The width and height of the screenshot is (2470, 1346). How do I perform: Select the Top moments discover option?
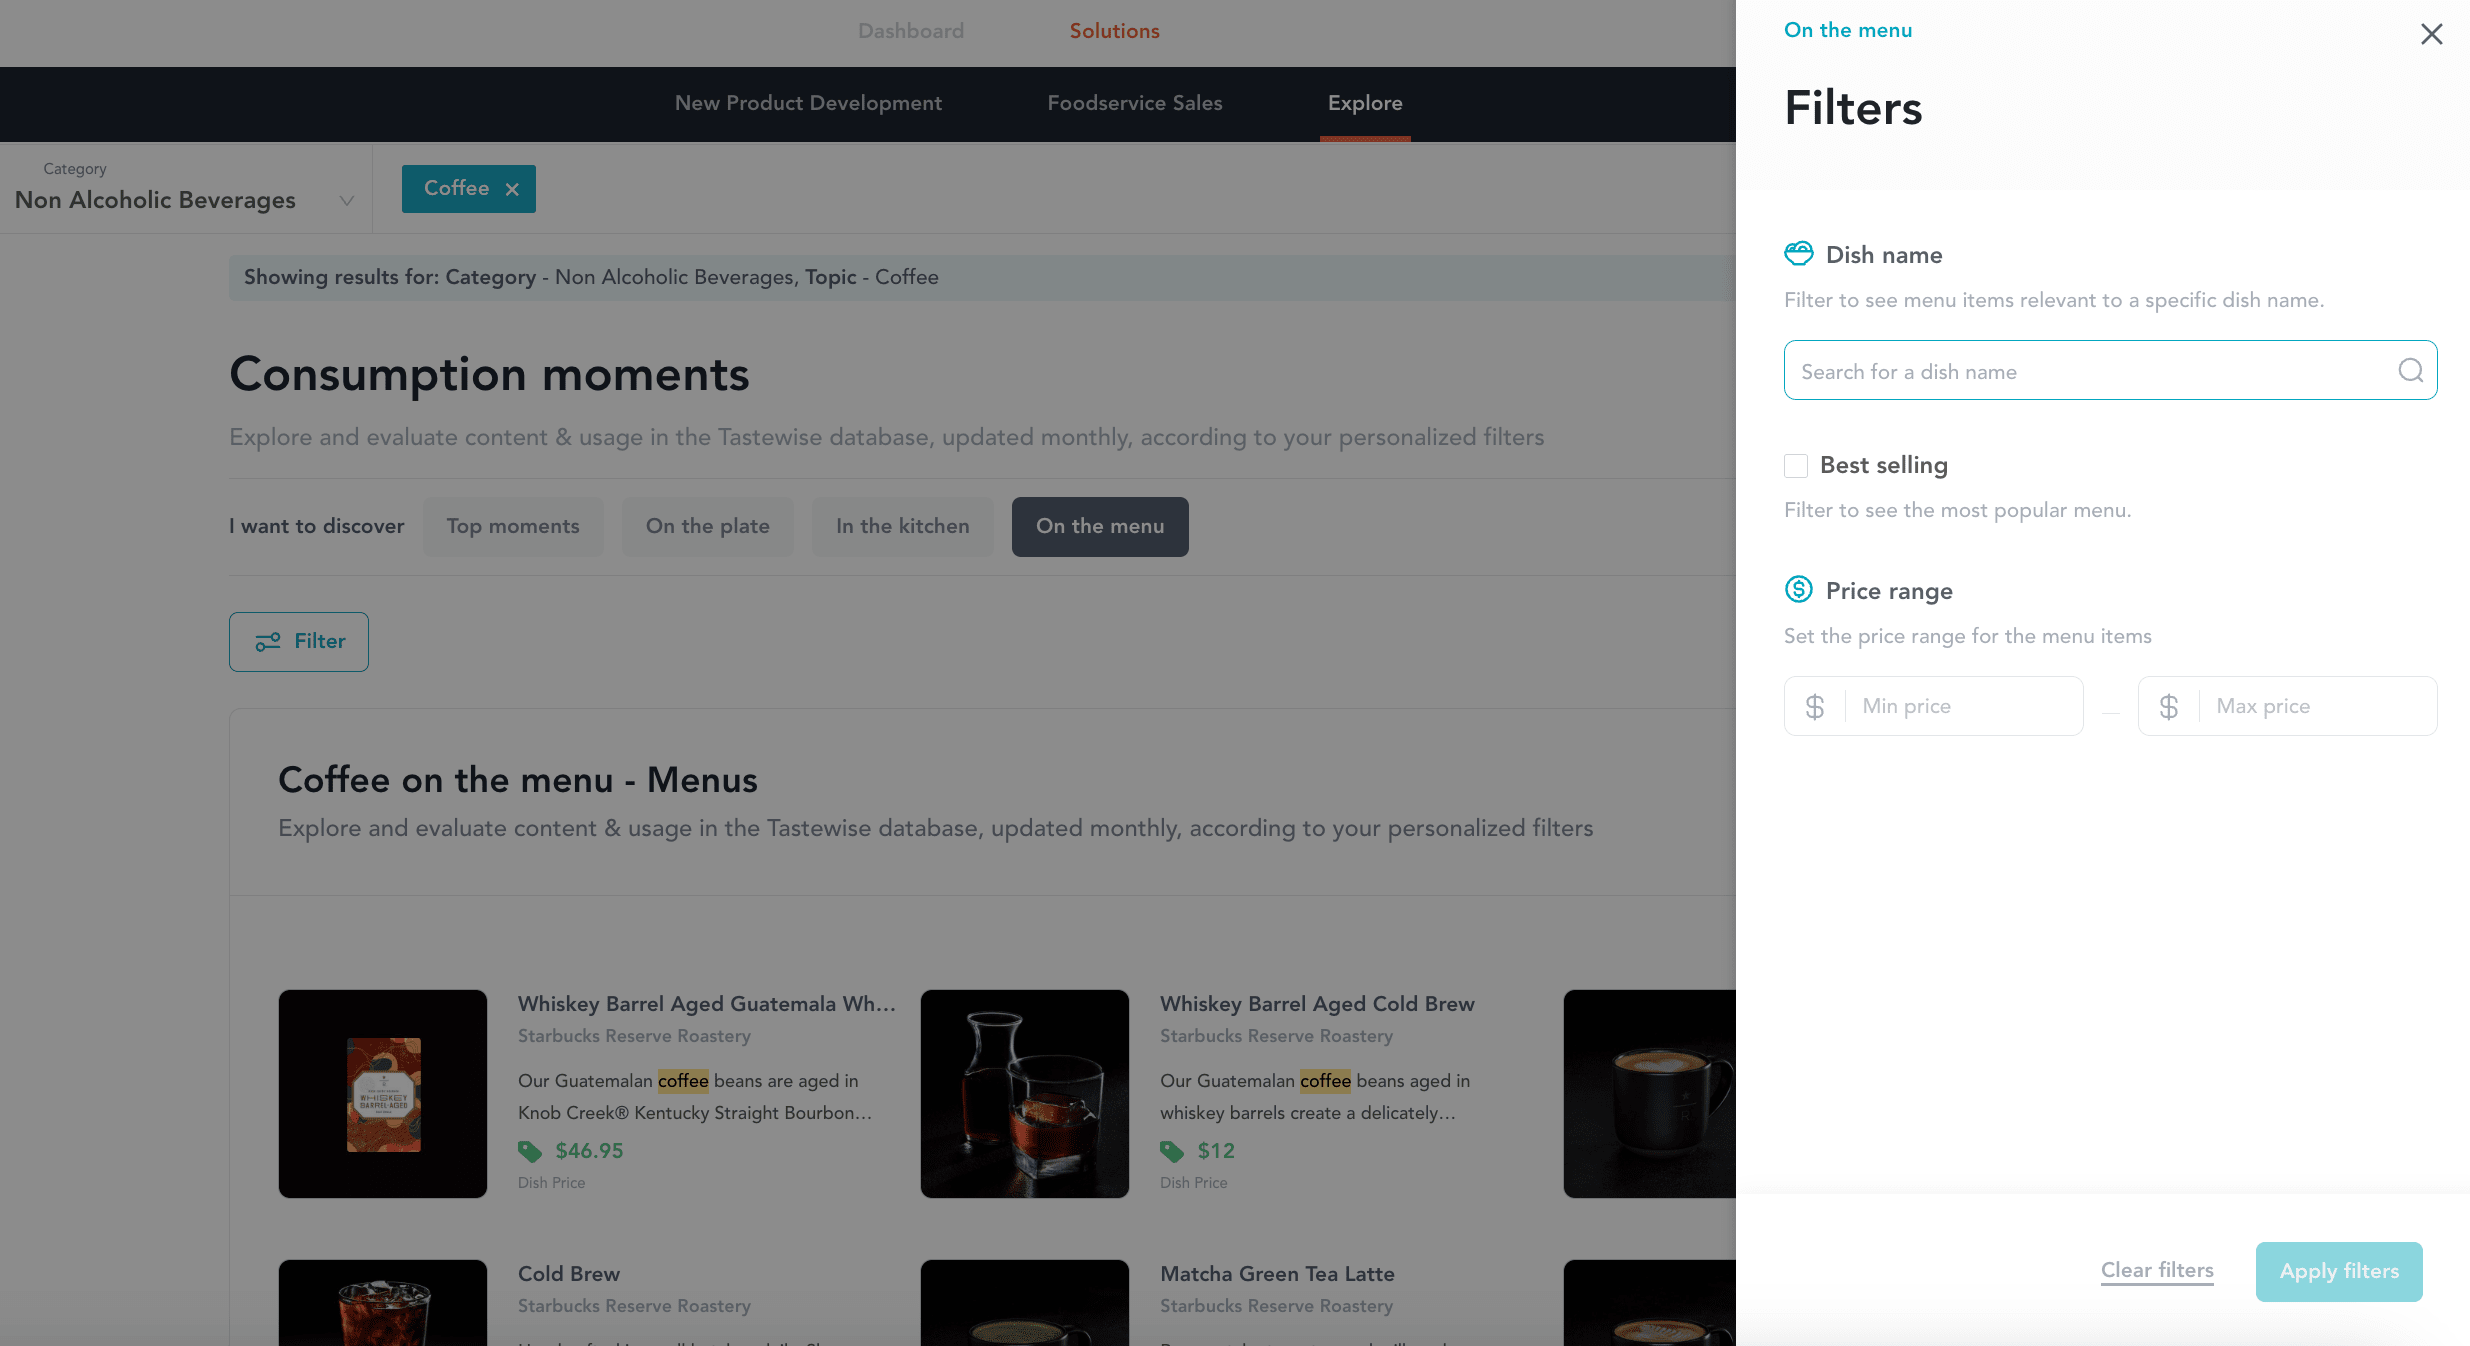[x=513, y=527]
